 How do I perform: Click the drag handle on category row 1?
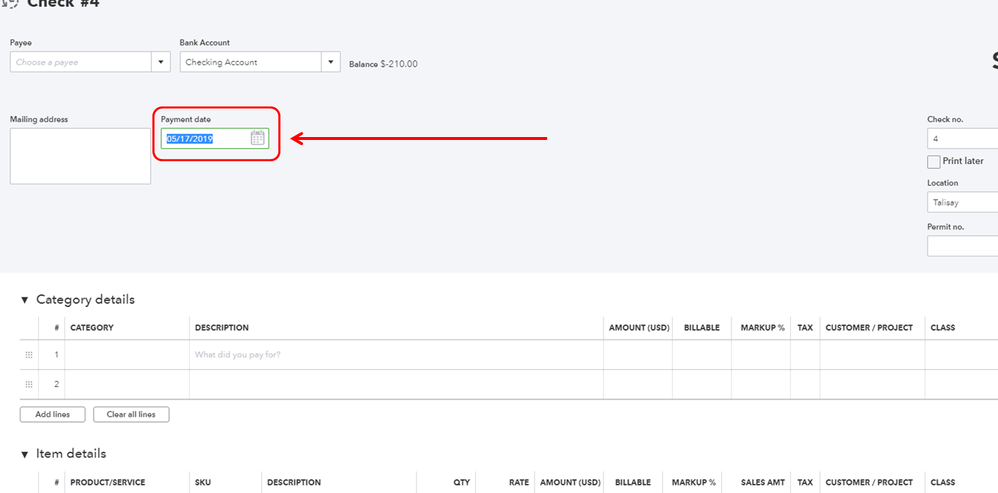click(29, 355)
